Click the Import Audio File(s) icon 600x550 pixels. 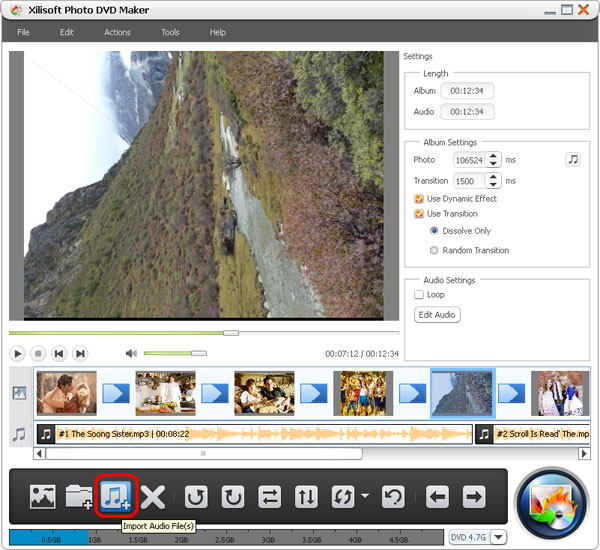(115, 495)
